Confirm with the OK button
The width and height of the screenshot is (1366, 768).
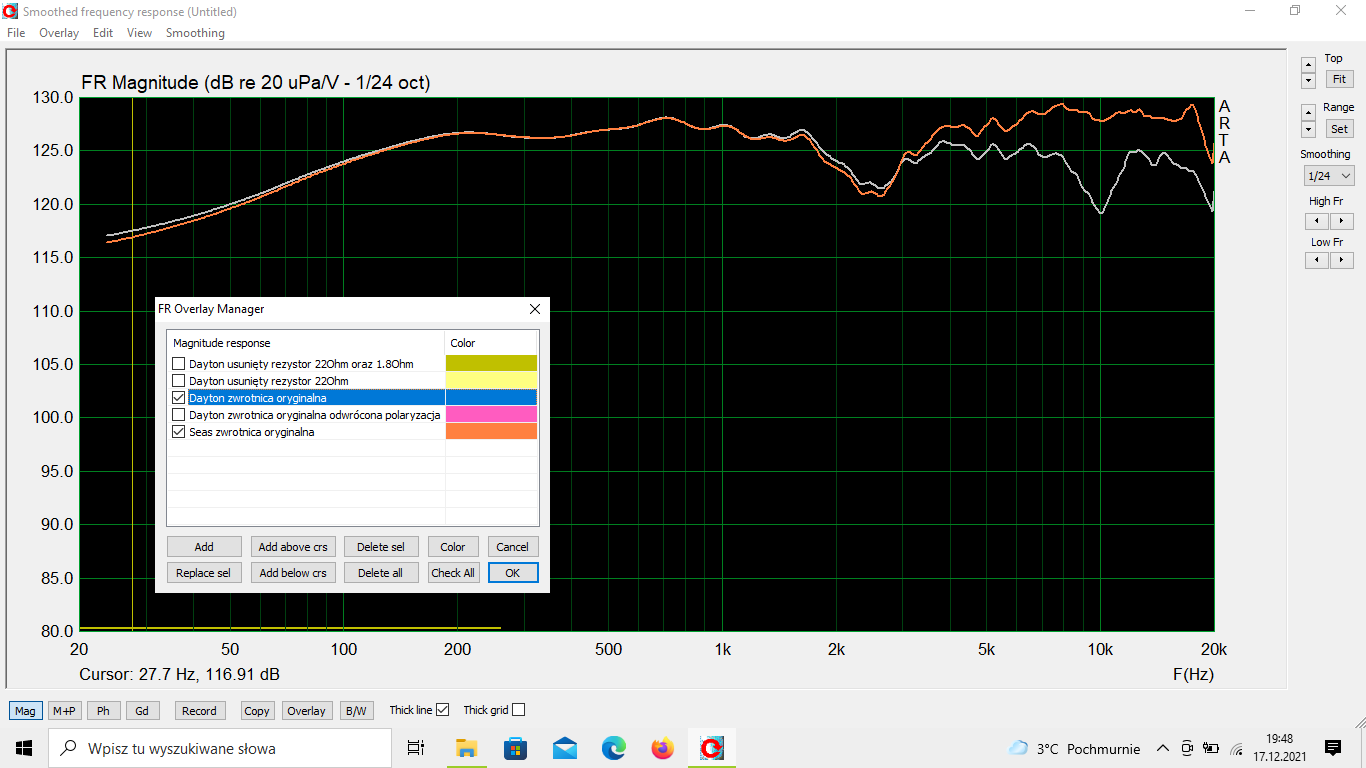[513, 573]
